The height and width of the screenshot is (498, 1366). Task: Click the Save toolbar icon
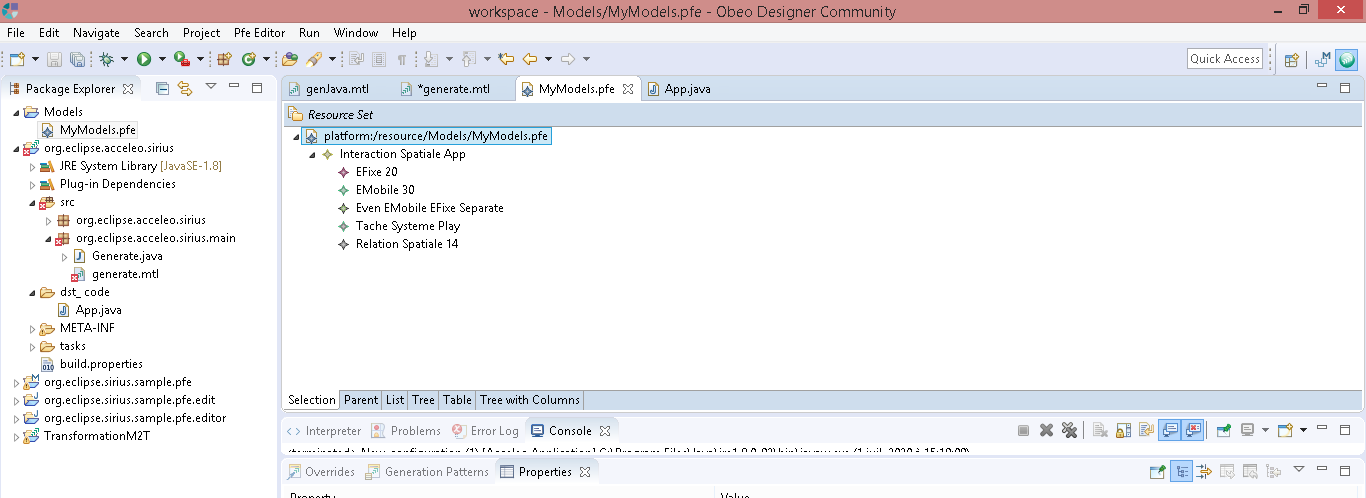tap(54, 59)
